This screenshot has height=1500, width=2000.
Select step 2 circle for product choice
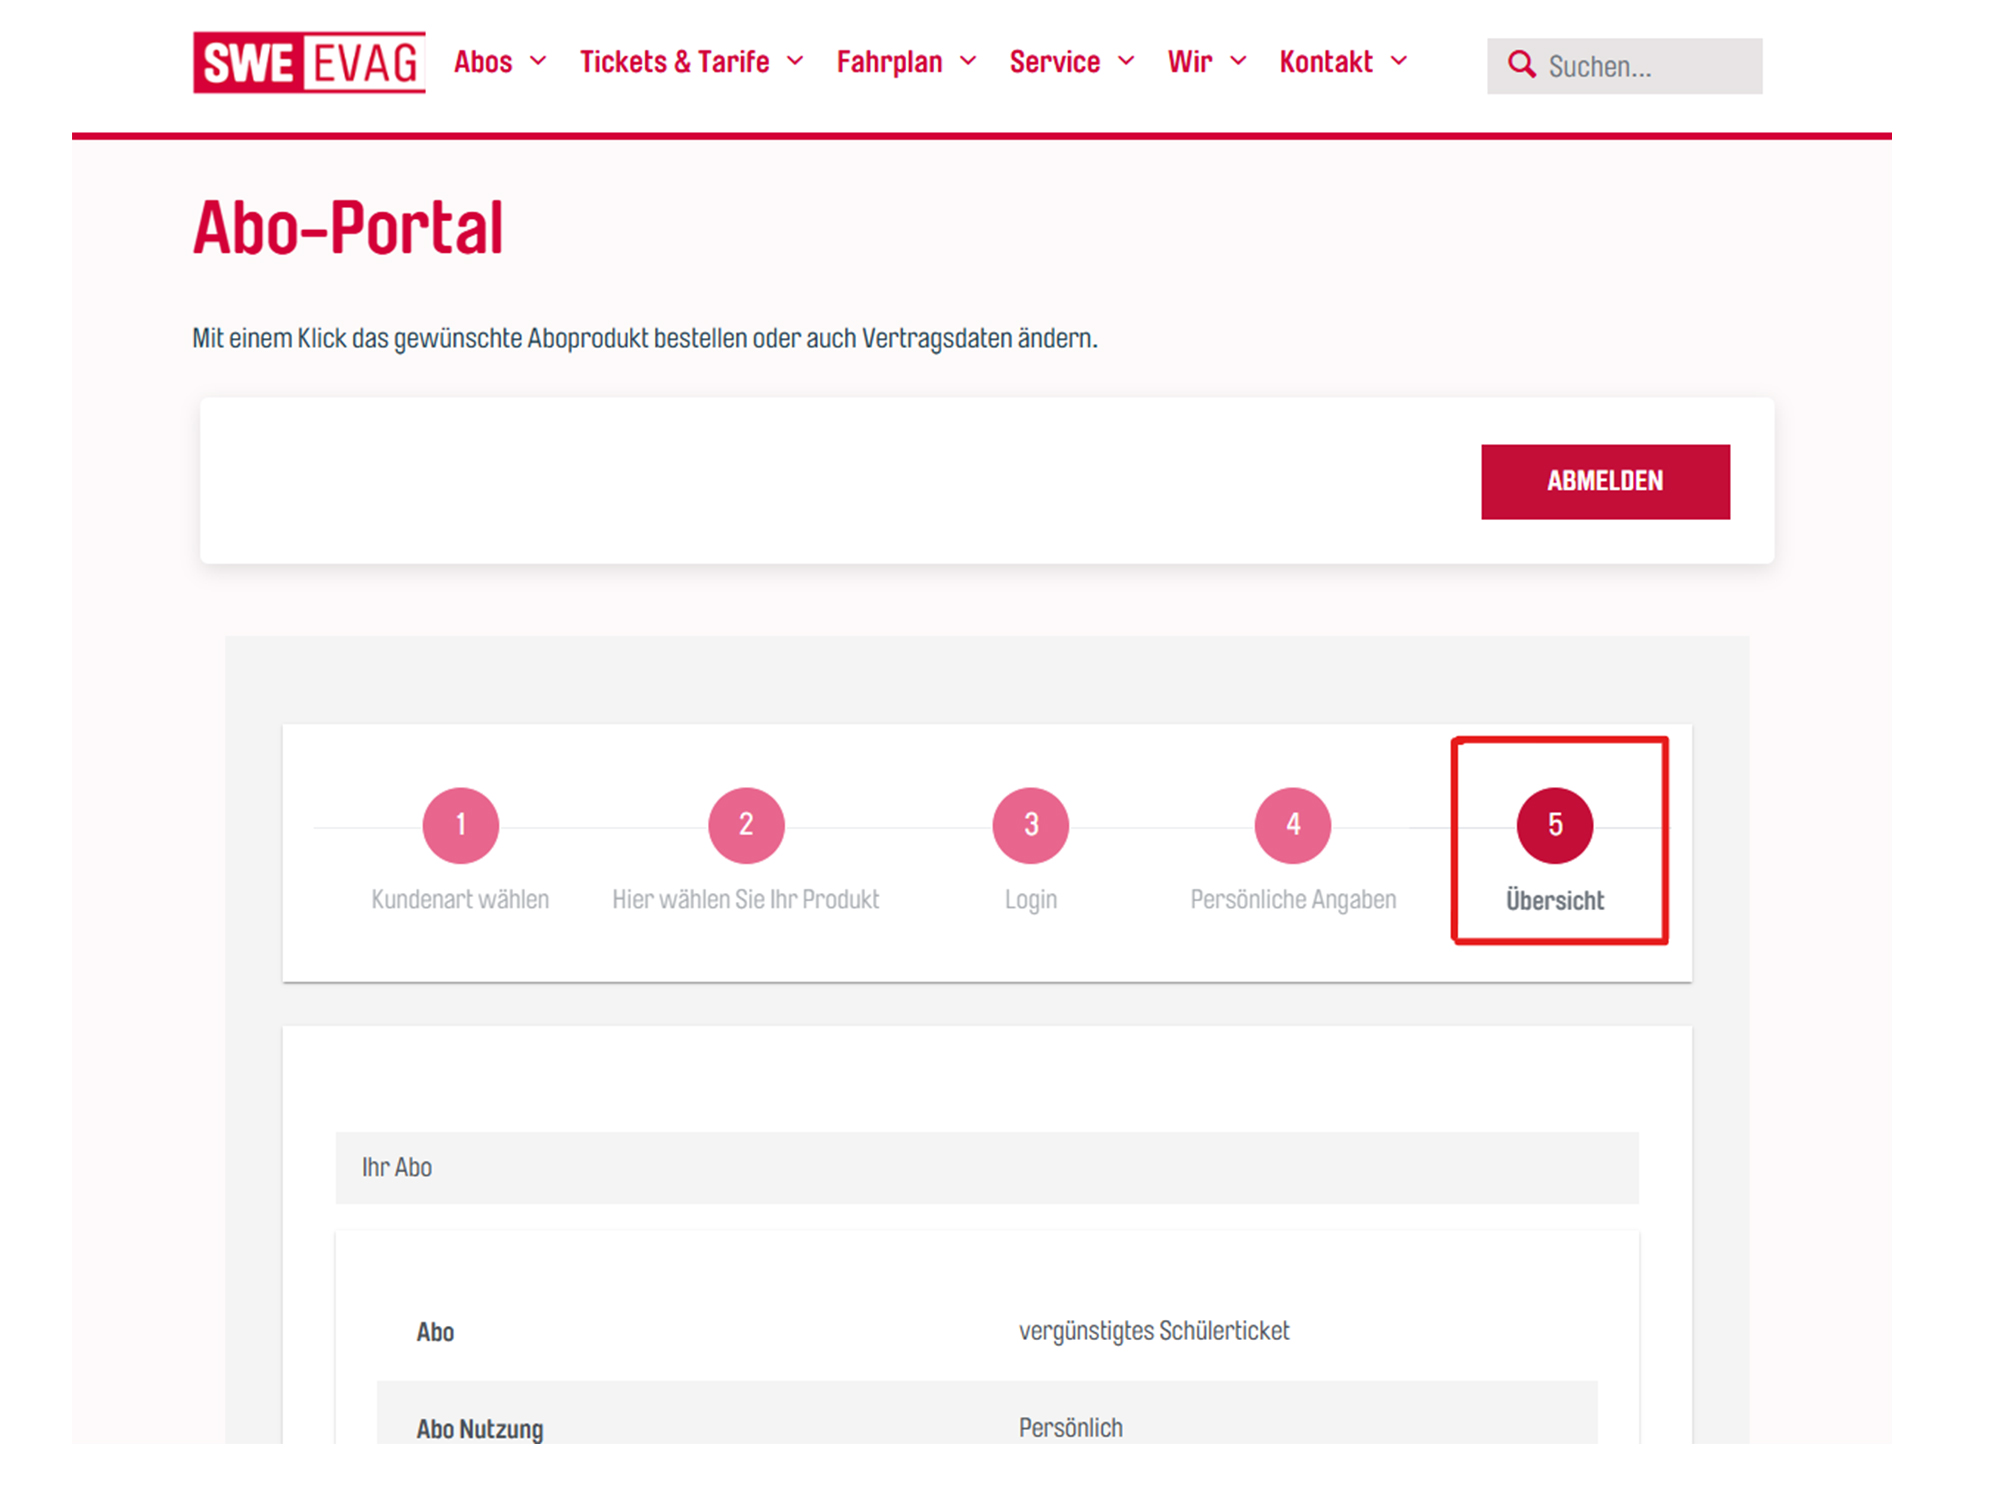coord(746,825)
